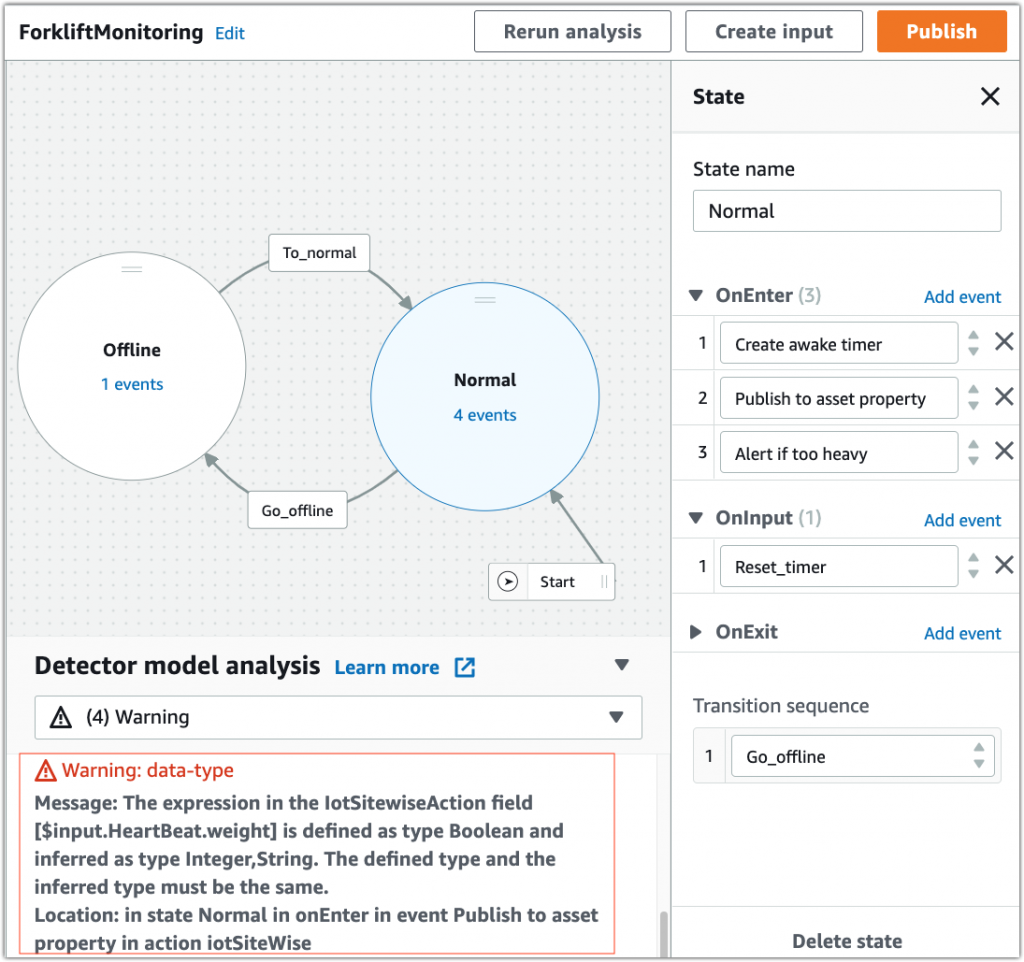The width and height of the screenshot is (1024, 962).
Task: Collapse the Detector model analysis panel
Action: pyautogui.click(x=622, y=664)
